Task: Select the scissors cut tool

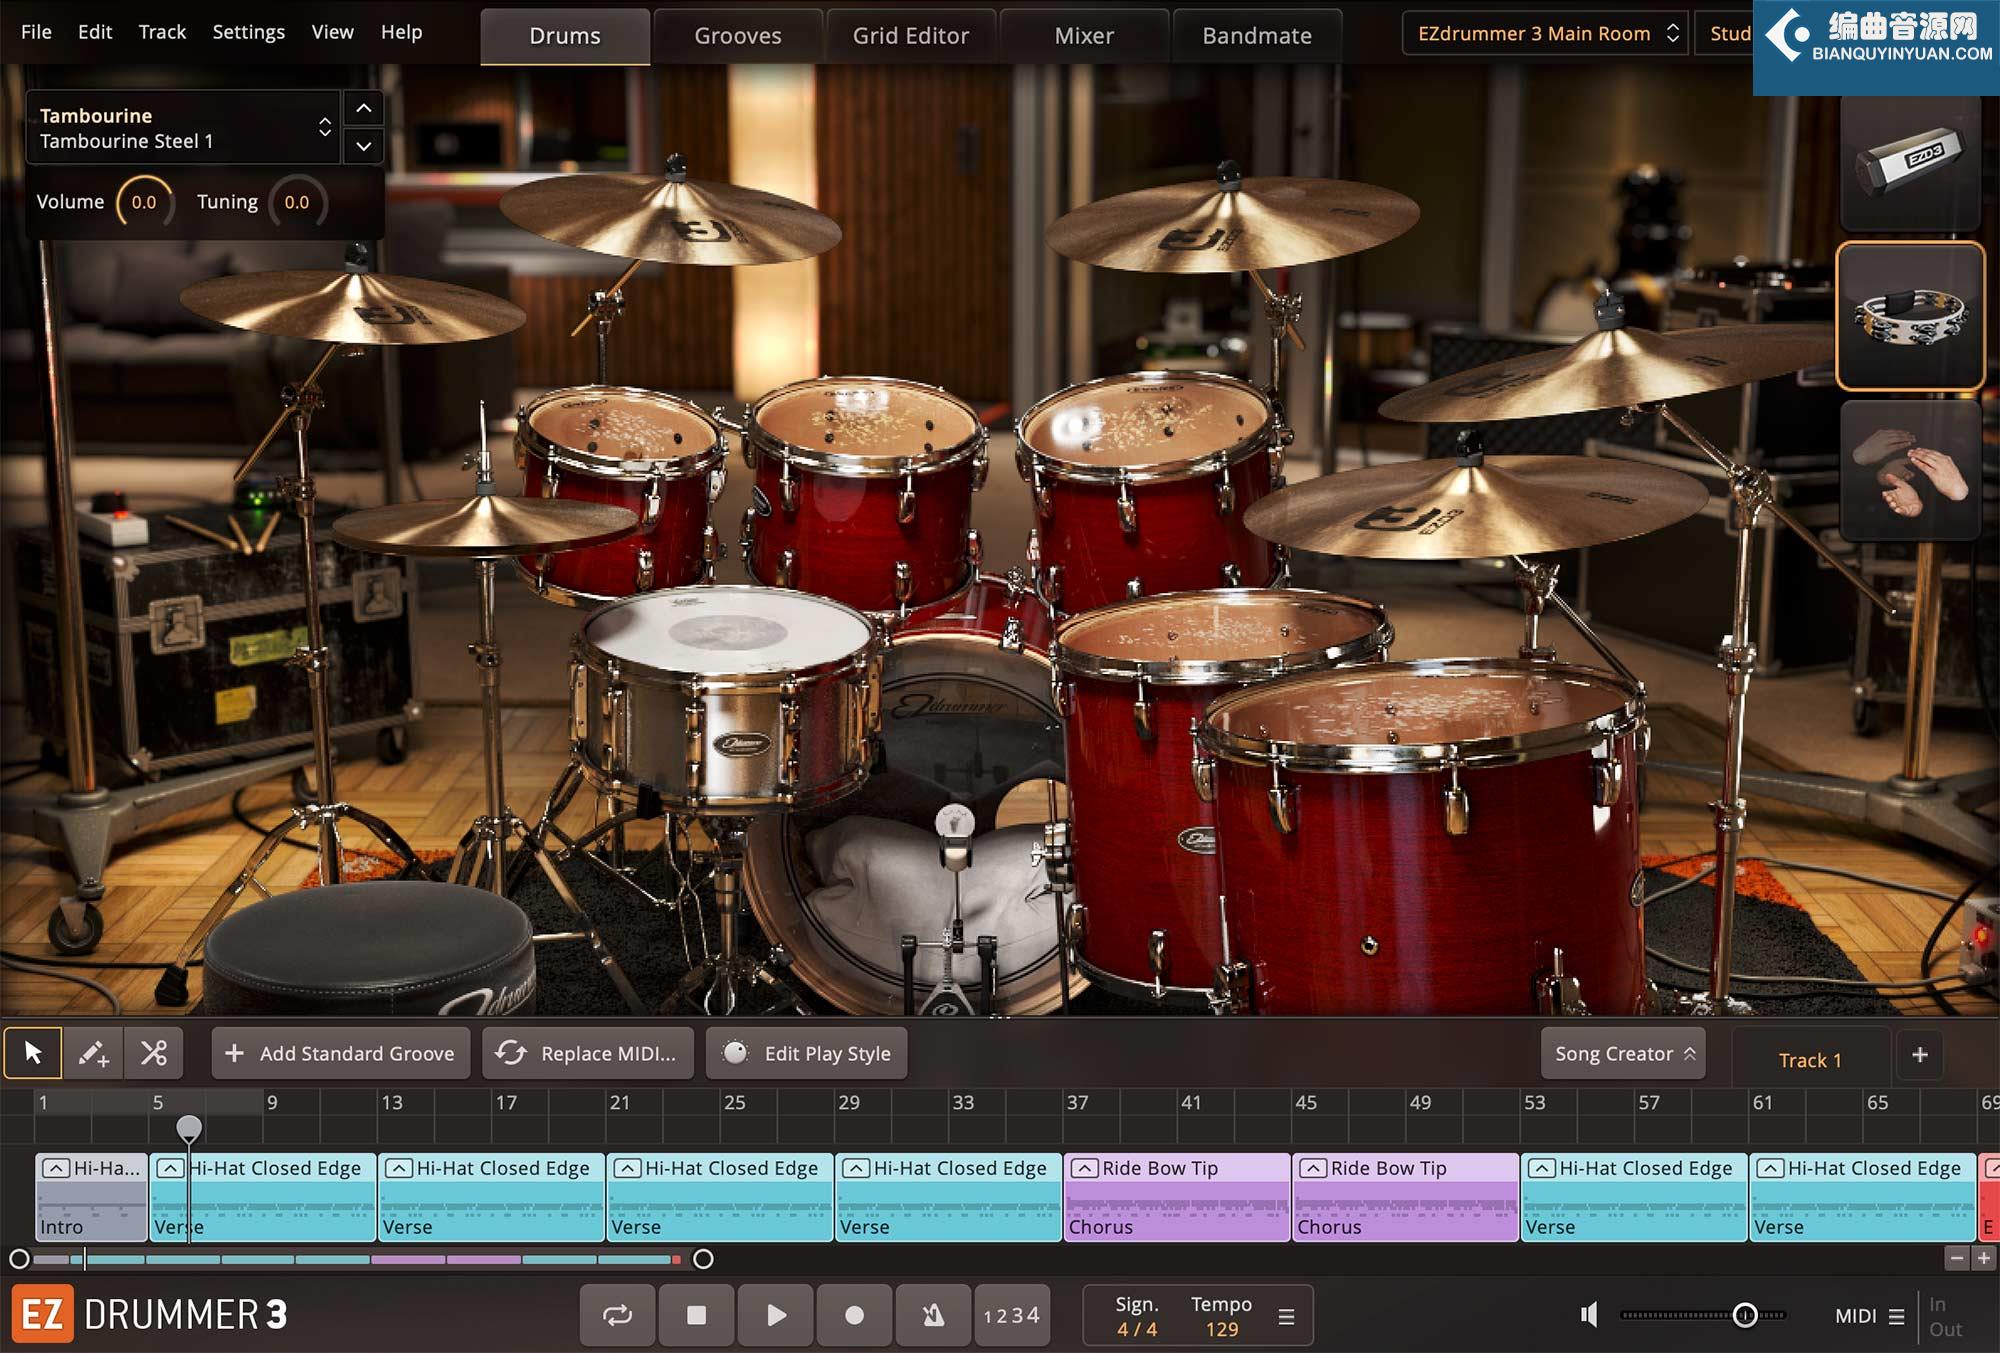Action: click(154, 1053)
